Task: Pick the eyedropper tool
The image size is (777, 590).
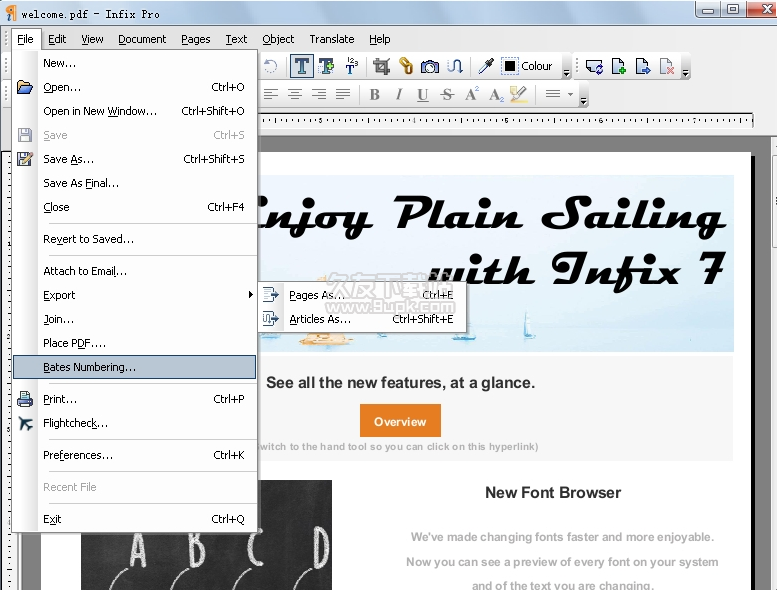Action: click(x=486, y=66)
